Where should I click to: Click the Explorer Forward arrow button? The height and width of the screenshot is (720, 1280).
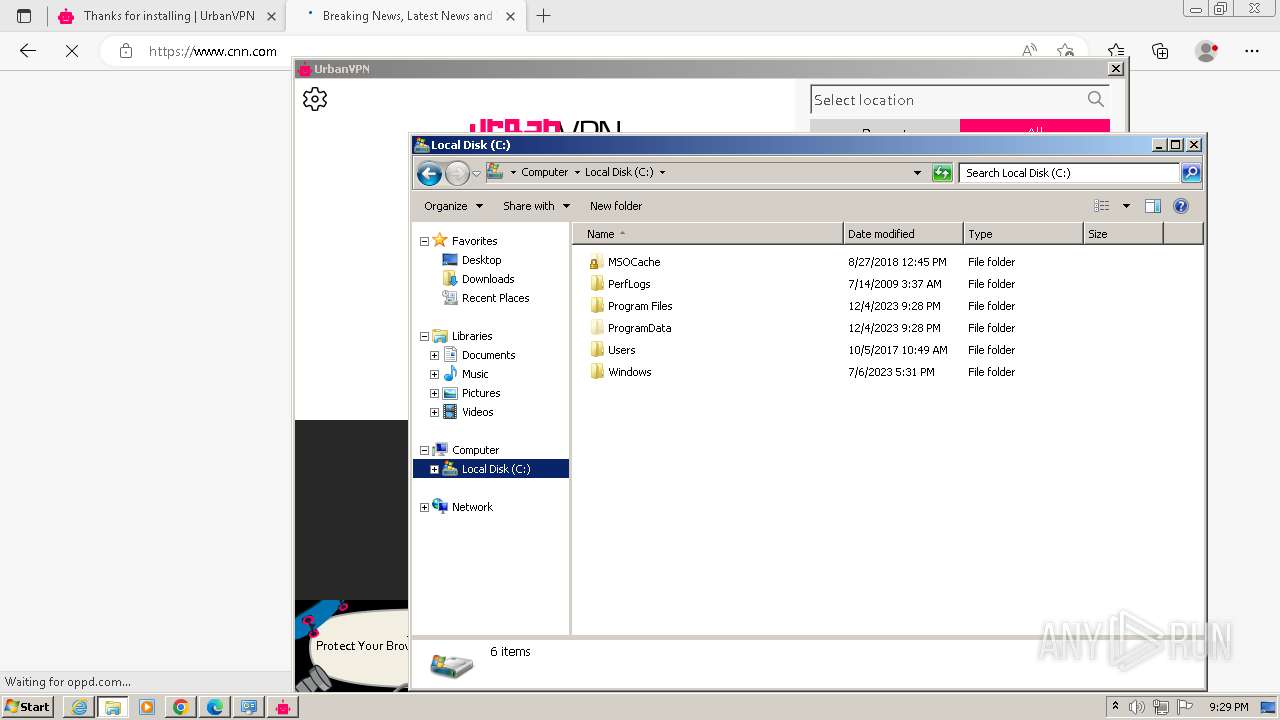coord(457,173)
